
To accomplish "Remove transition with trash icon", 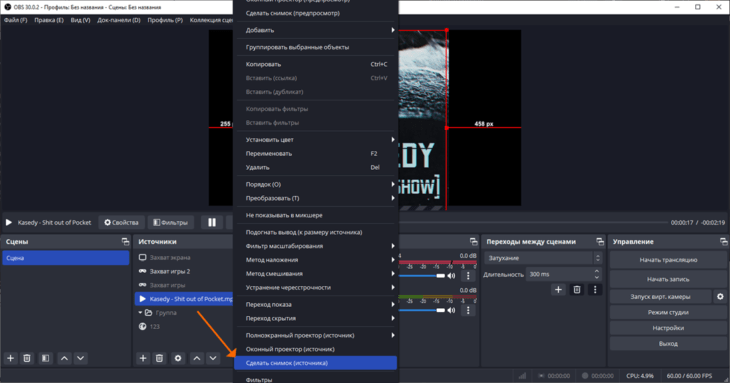I will point(577,289).
